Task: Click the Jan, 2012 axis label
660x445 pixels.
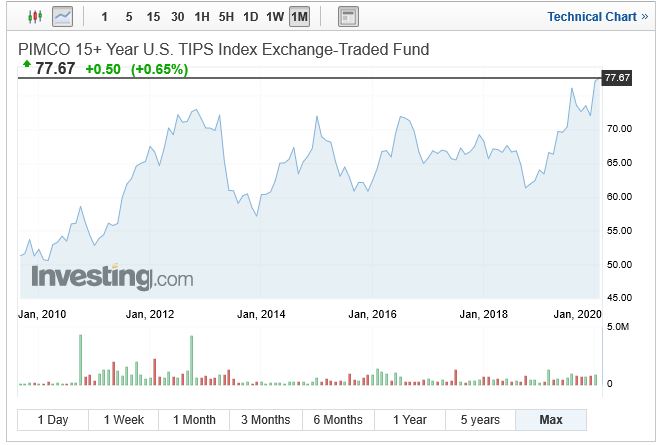Action: tap(150, 314)
